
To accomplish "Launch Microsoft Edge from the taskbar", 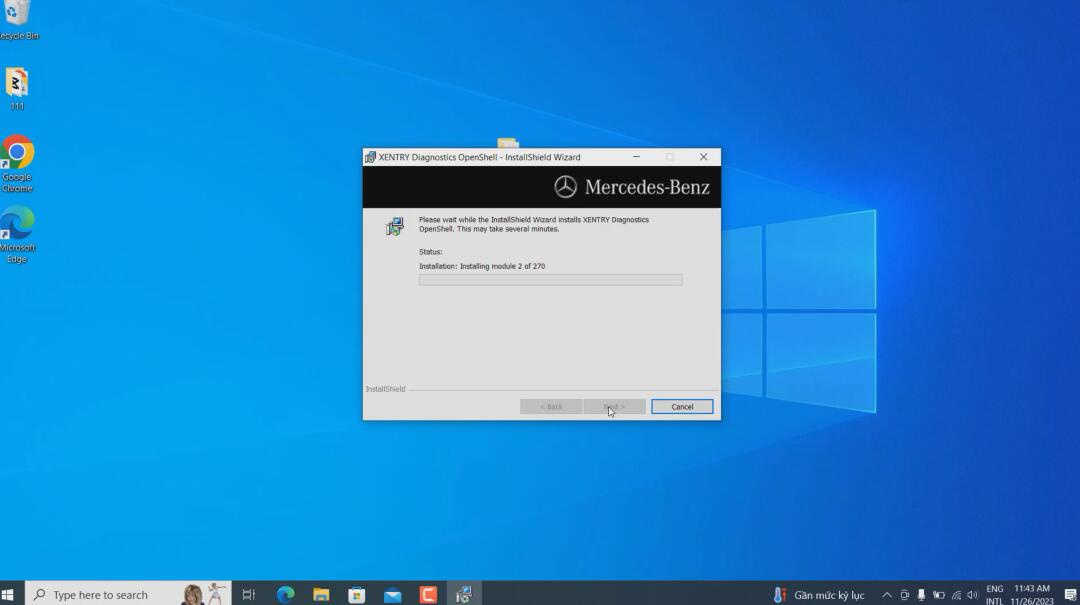I will point(285,594).
